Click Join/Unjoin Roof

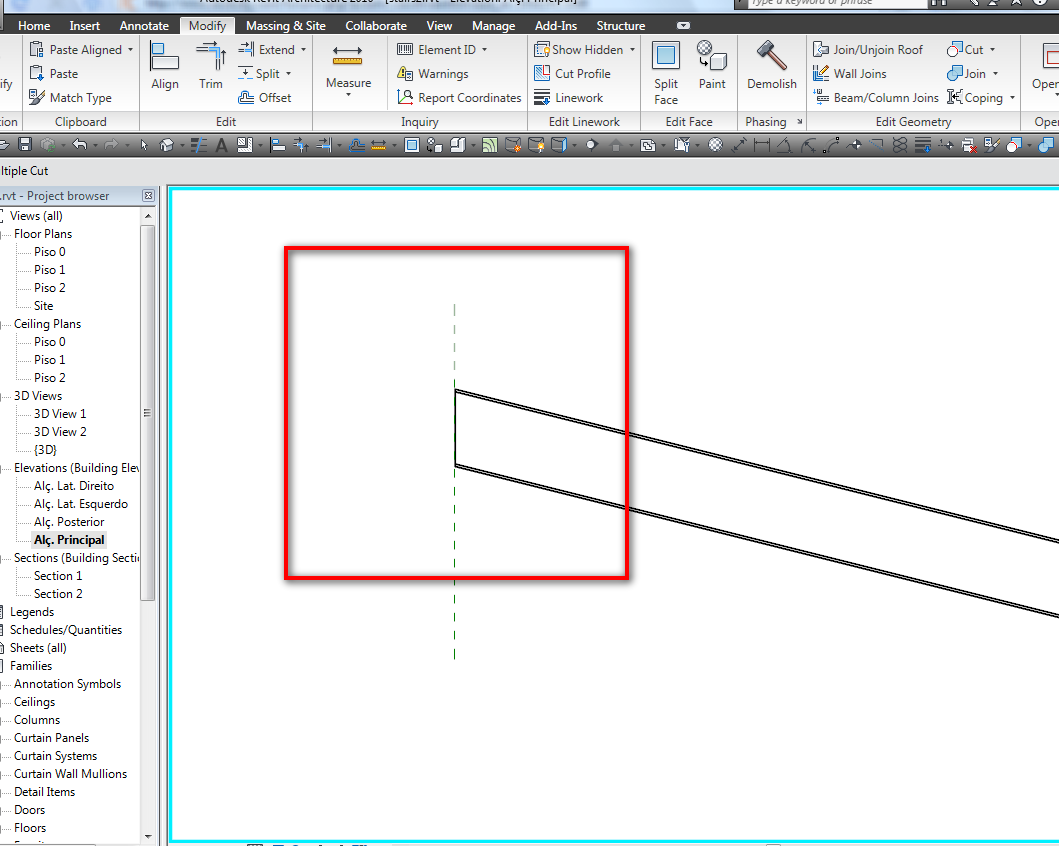coord(868,49)
